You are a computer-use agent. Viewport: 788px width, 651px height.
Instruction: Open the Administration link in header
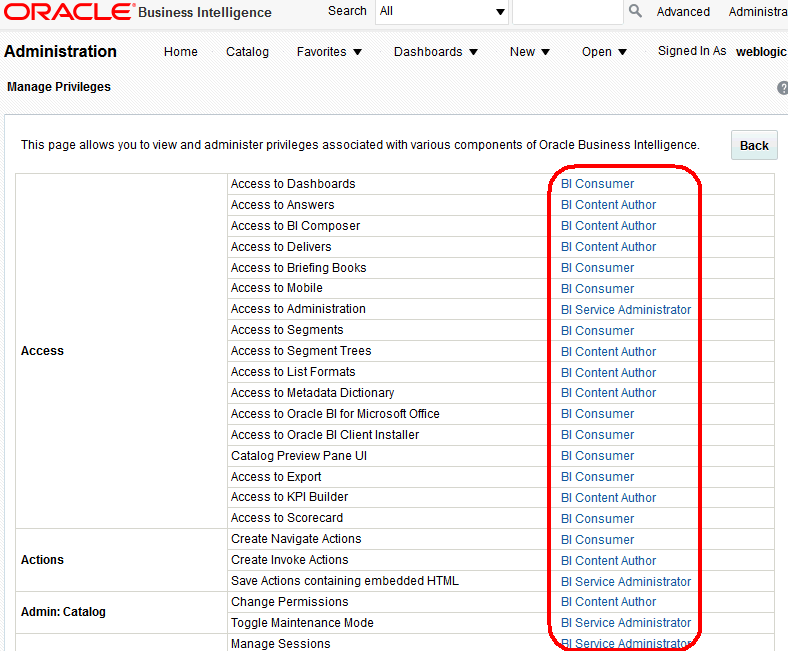(758, 12)
